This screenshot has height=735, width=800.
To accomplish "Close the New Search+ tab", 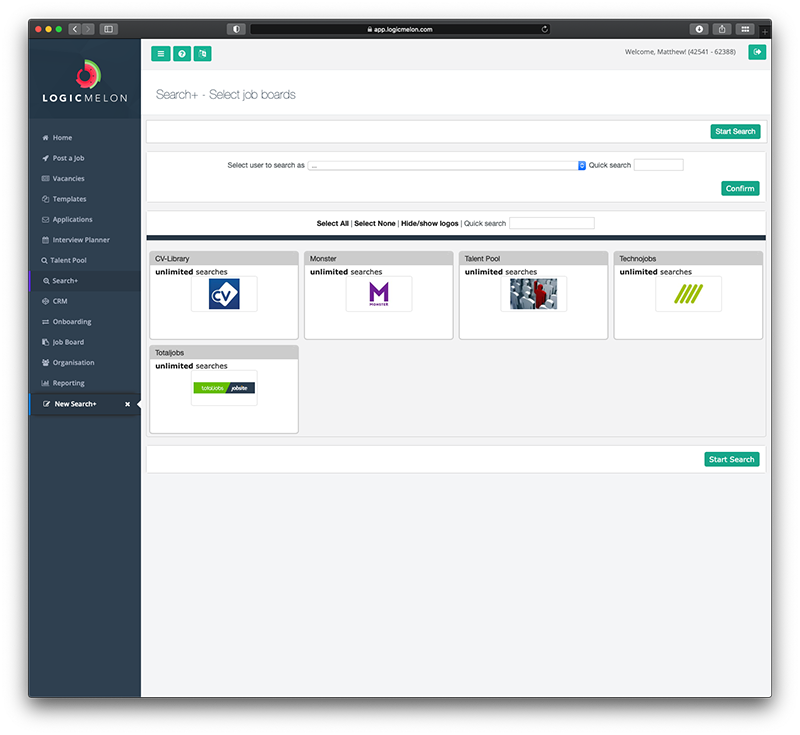I will point(128,404).
